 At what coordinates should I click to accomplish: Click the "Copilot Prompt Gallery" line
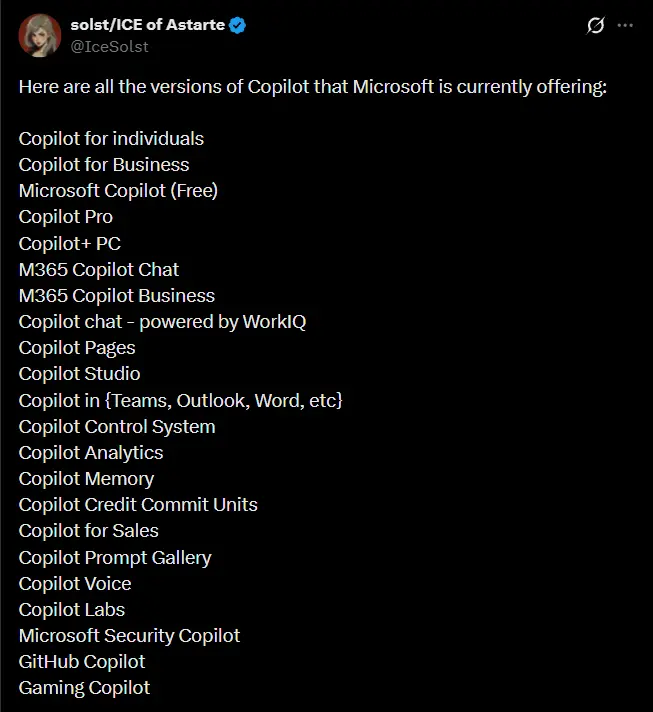pos(115,557)
